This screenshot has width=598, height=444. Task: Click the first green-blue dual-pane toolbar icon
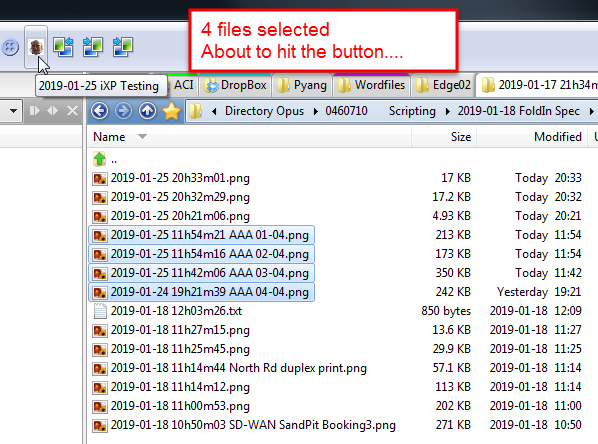63,47
